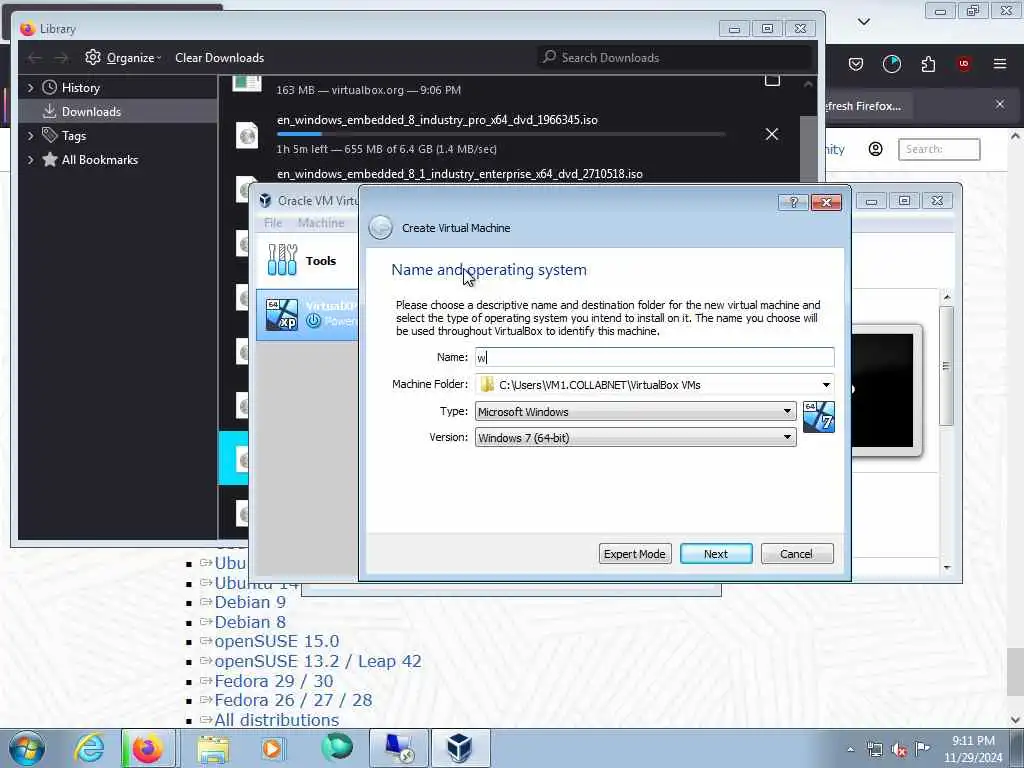Screen dimensions: 1024x768
Task: Open the Fedora 29 / 30 link
Action: pyautogui.click(x=274, y=681)
